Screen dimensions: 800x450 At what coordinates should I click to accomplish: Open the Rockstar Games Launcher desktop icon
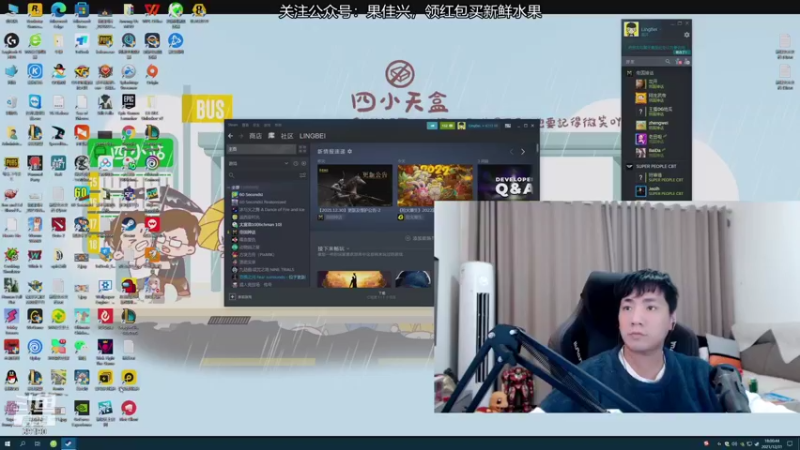(35, 10)
